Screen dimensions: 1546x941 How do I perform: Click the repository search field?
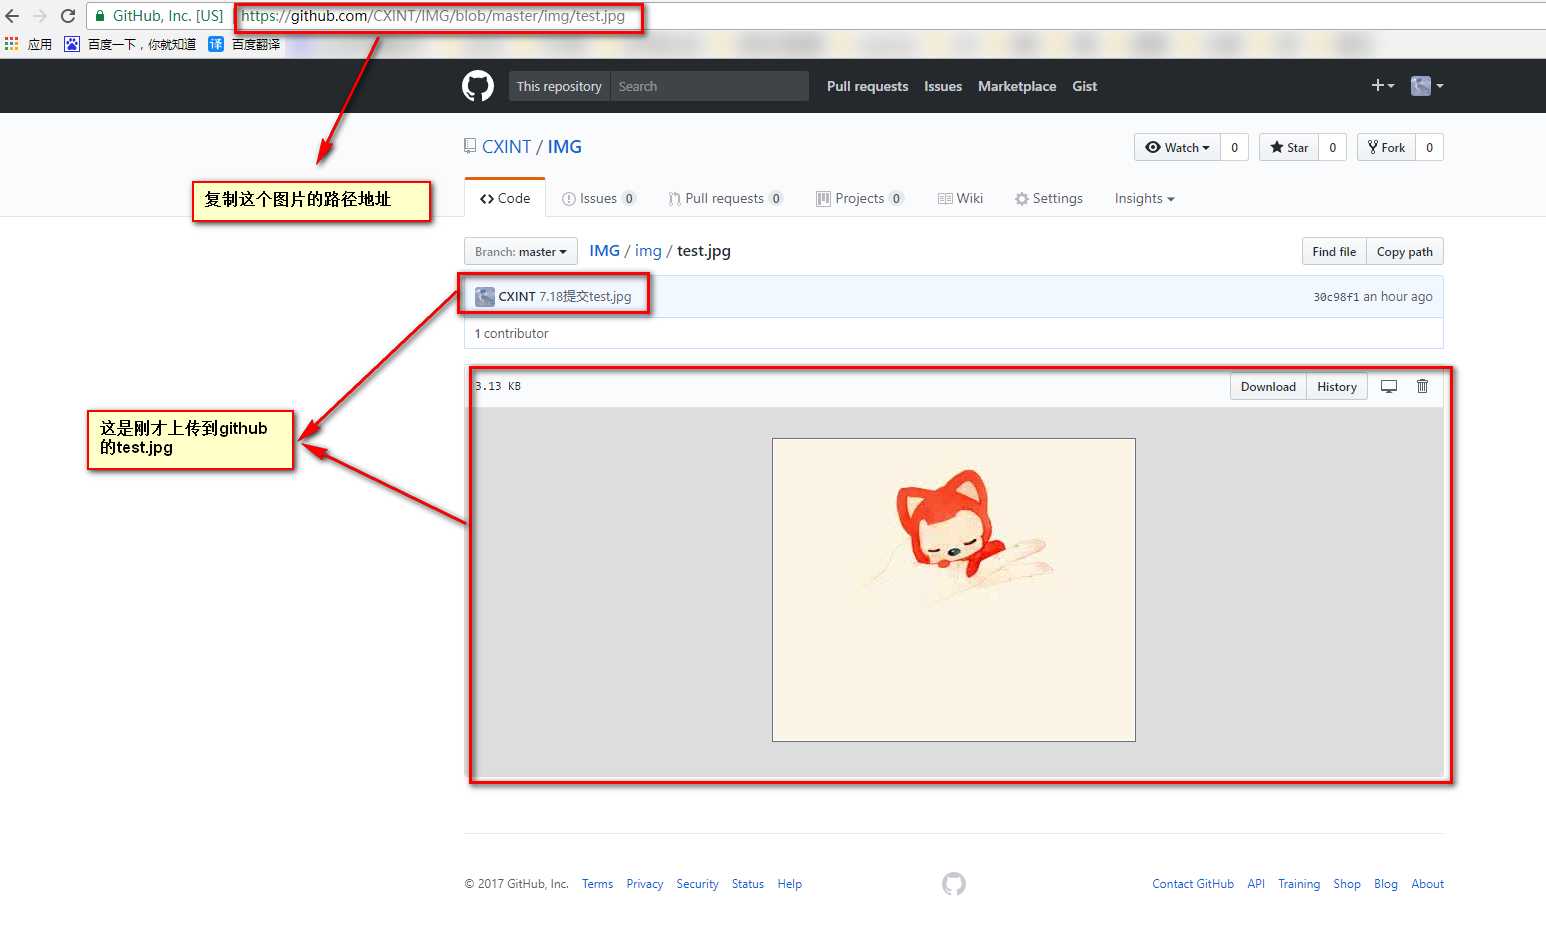710,86
